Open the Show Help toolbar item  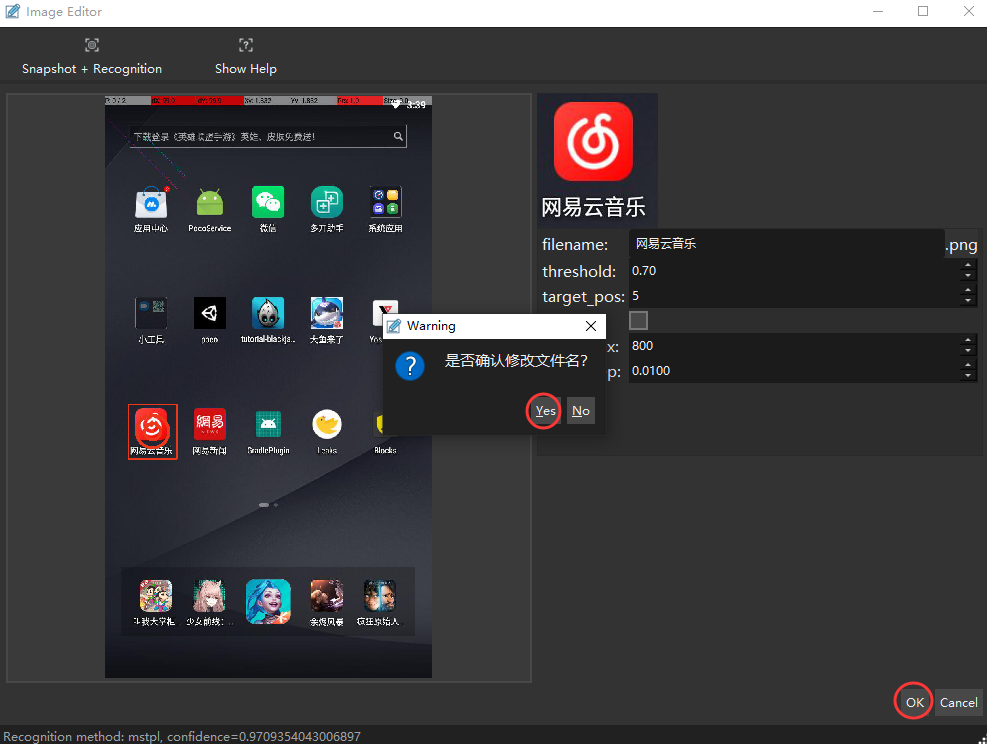coord(245,57)
